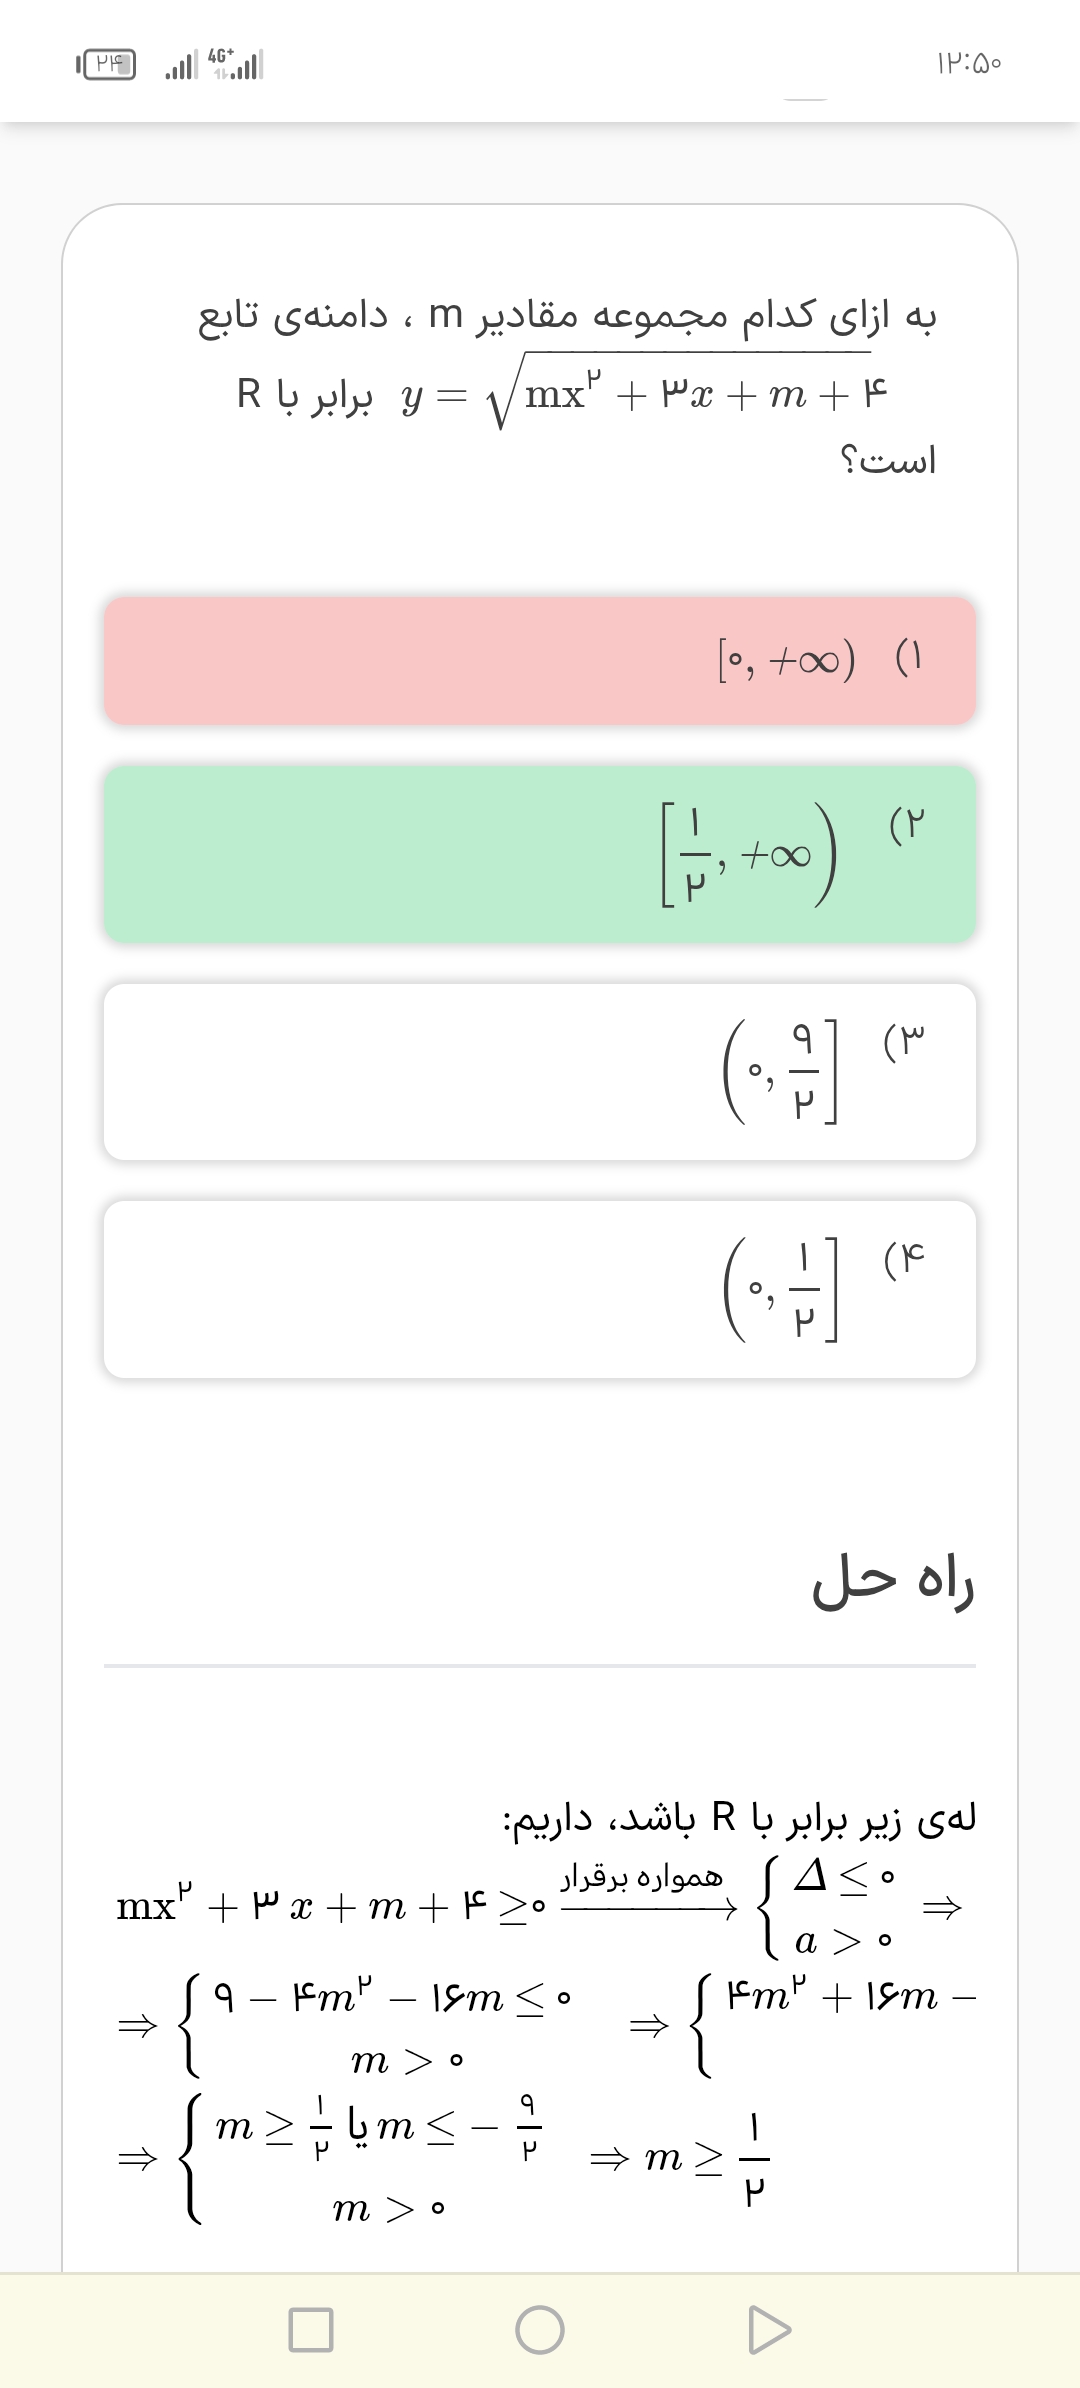
Task: Select red answer option ۱ with [۰, +∞)
Action: click(540, 661)
